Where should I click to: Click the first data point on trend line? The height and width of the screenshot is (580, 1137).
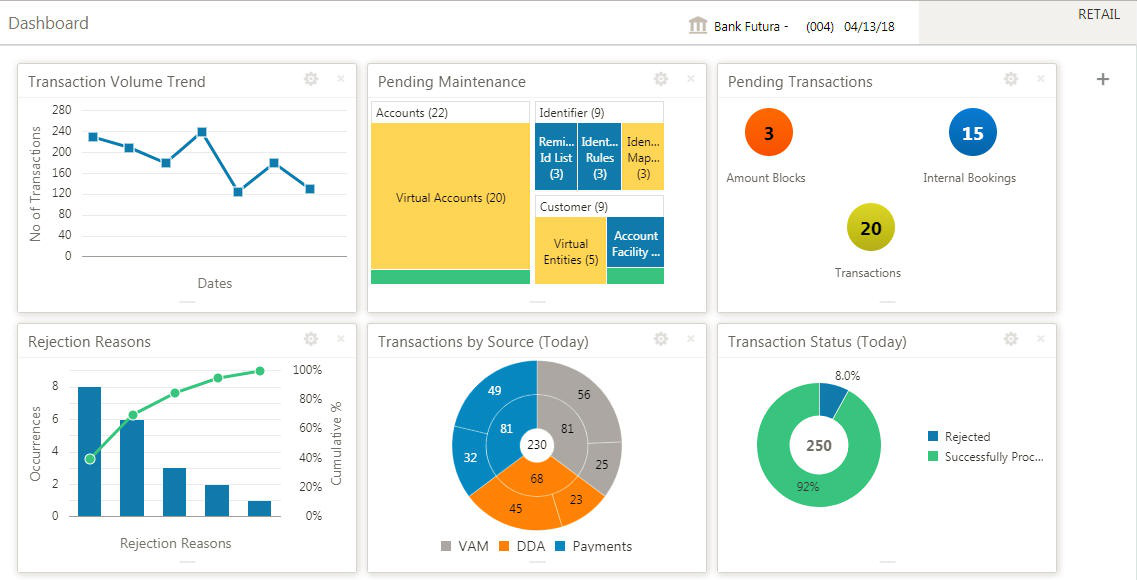[x=93, y=137]
